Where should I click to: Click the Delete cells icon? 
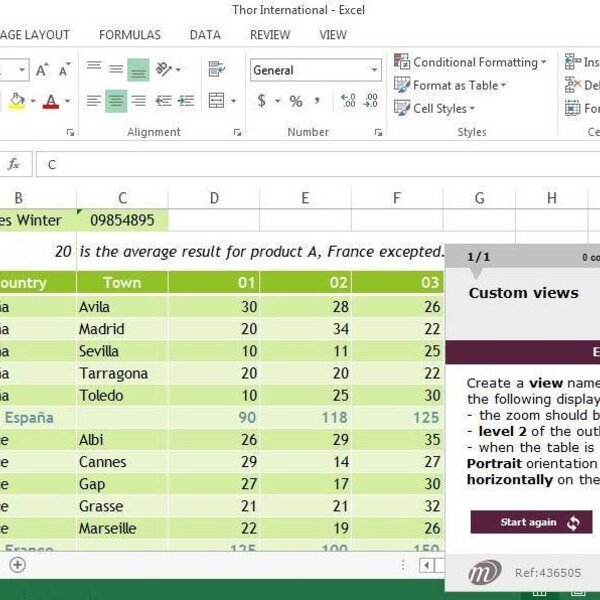[573, 85]
